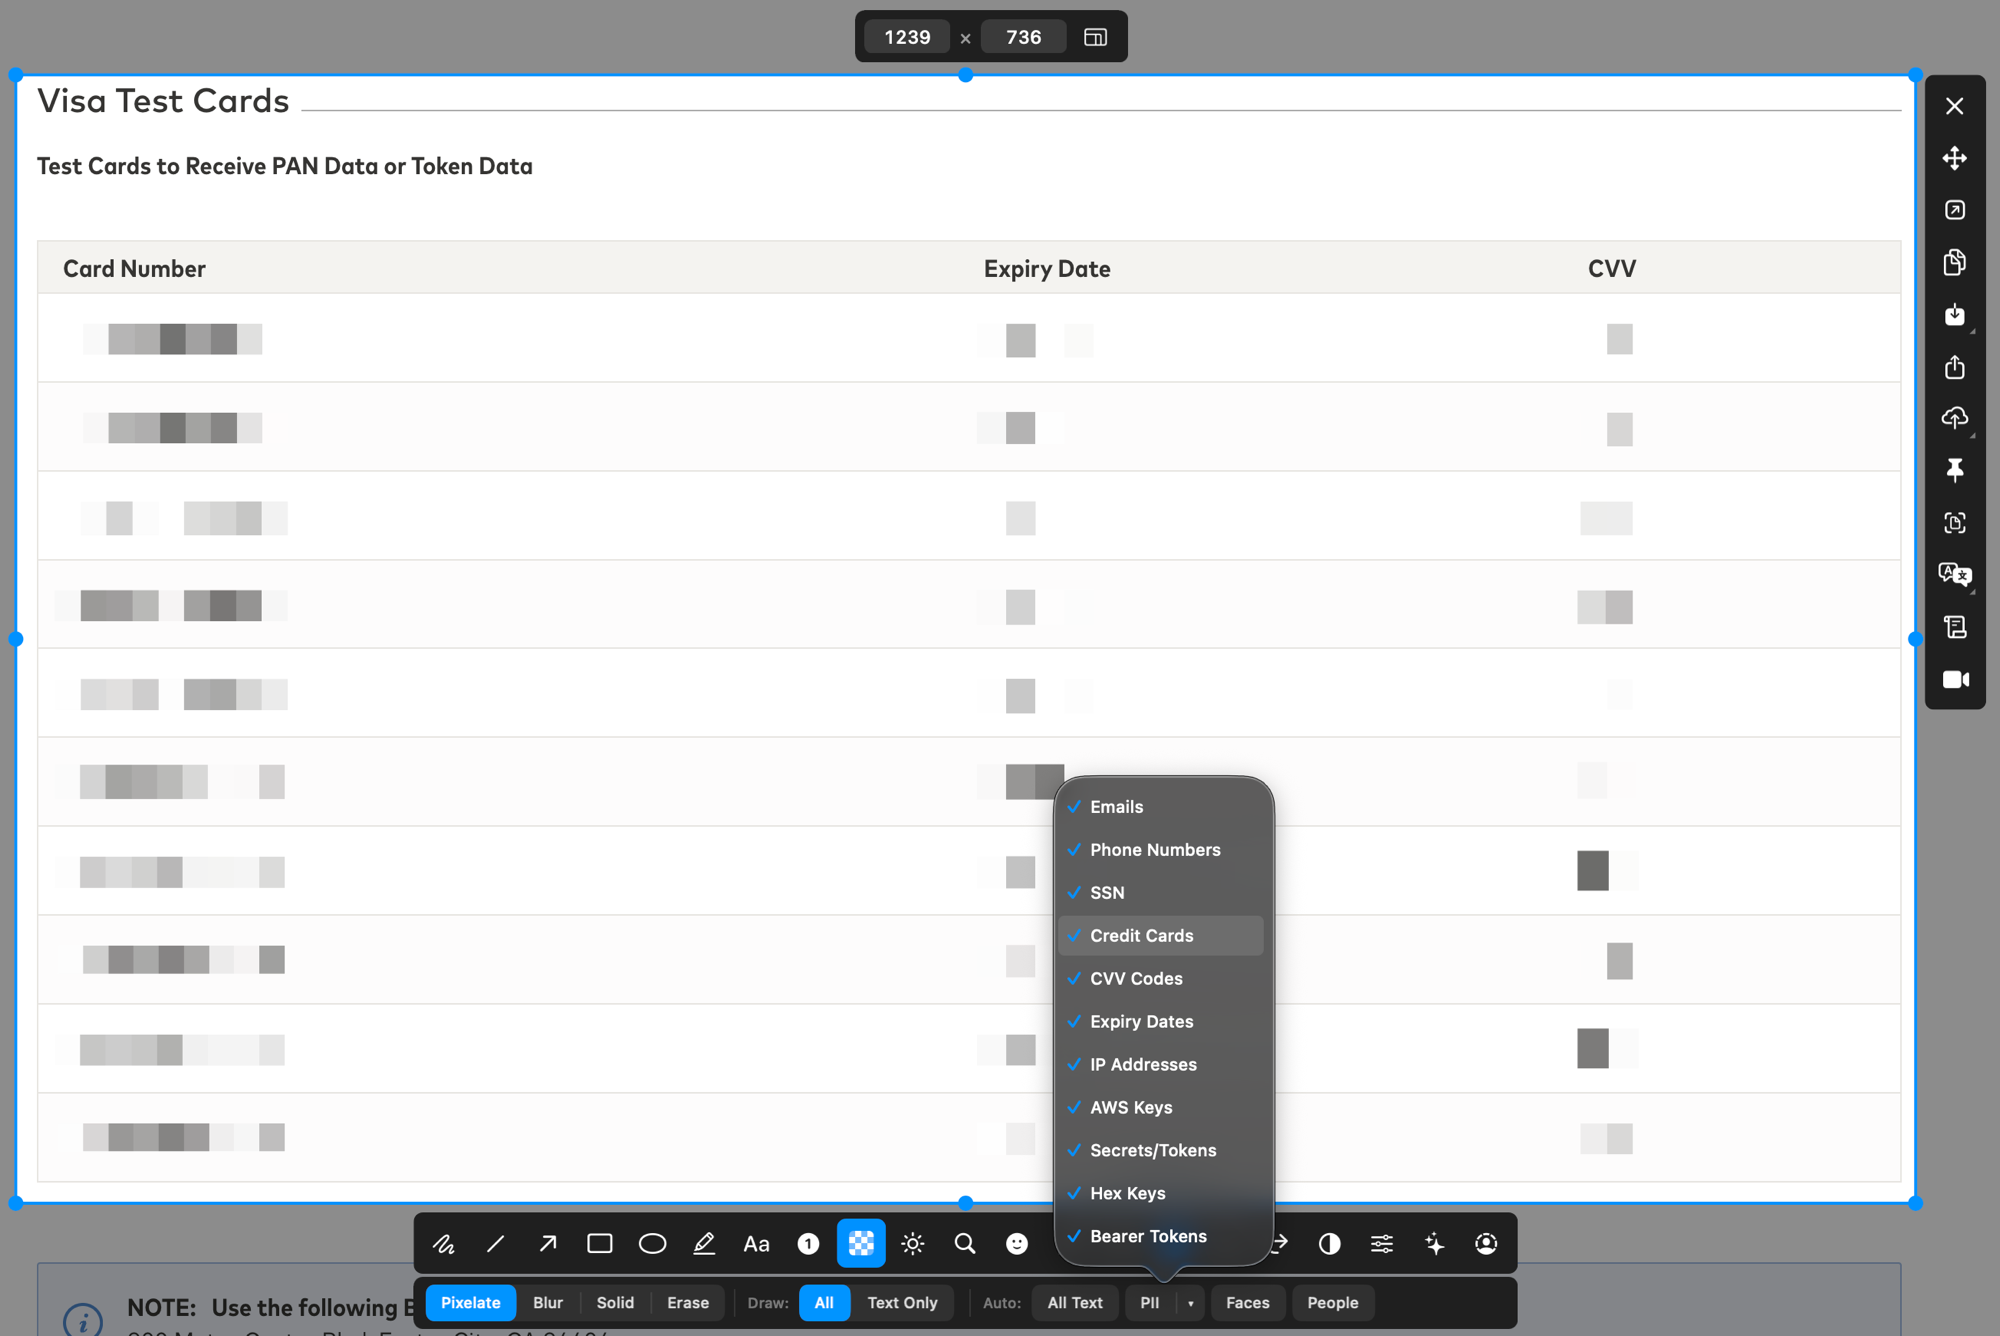Click the person circle icon

(1486, 1244)
